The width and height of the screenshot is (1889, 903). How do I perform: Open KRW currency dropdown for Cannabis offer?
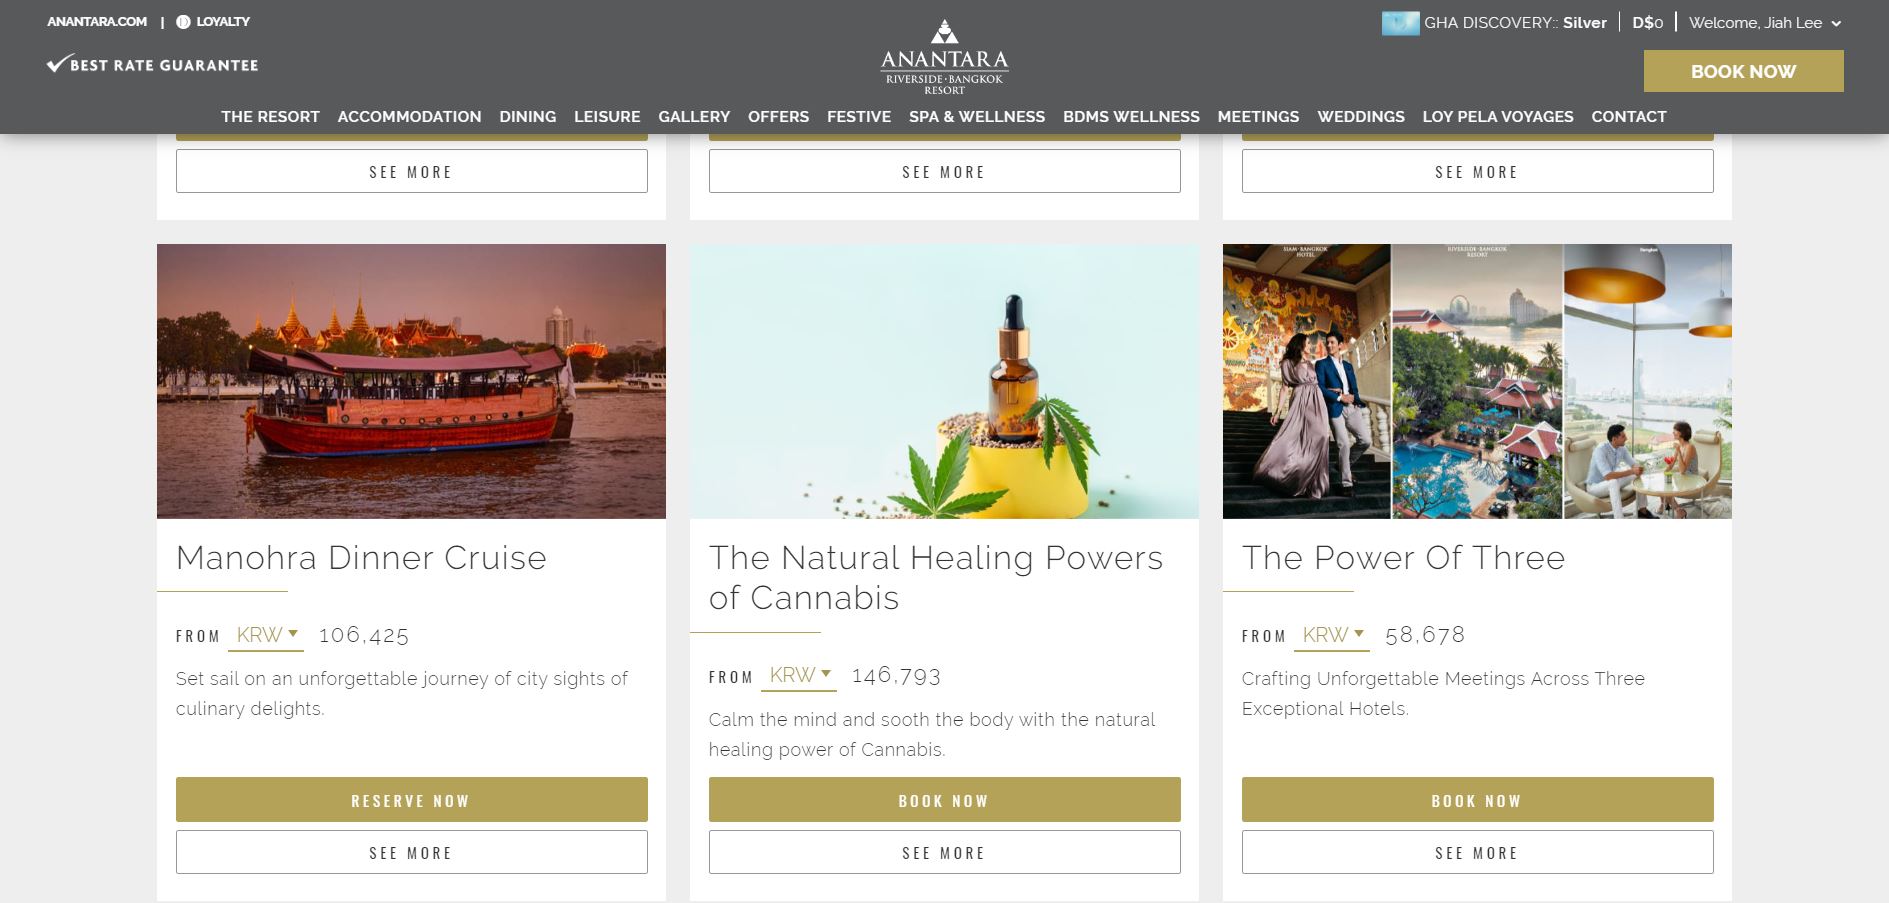click(798, 676)
